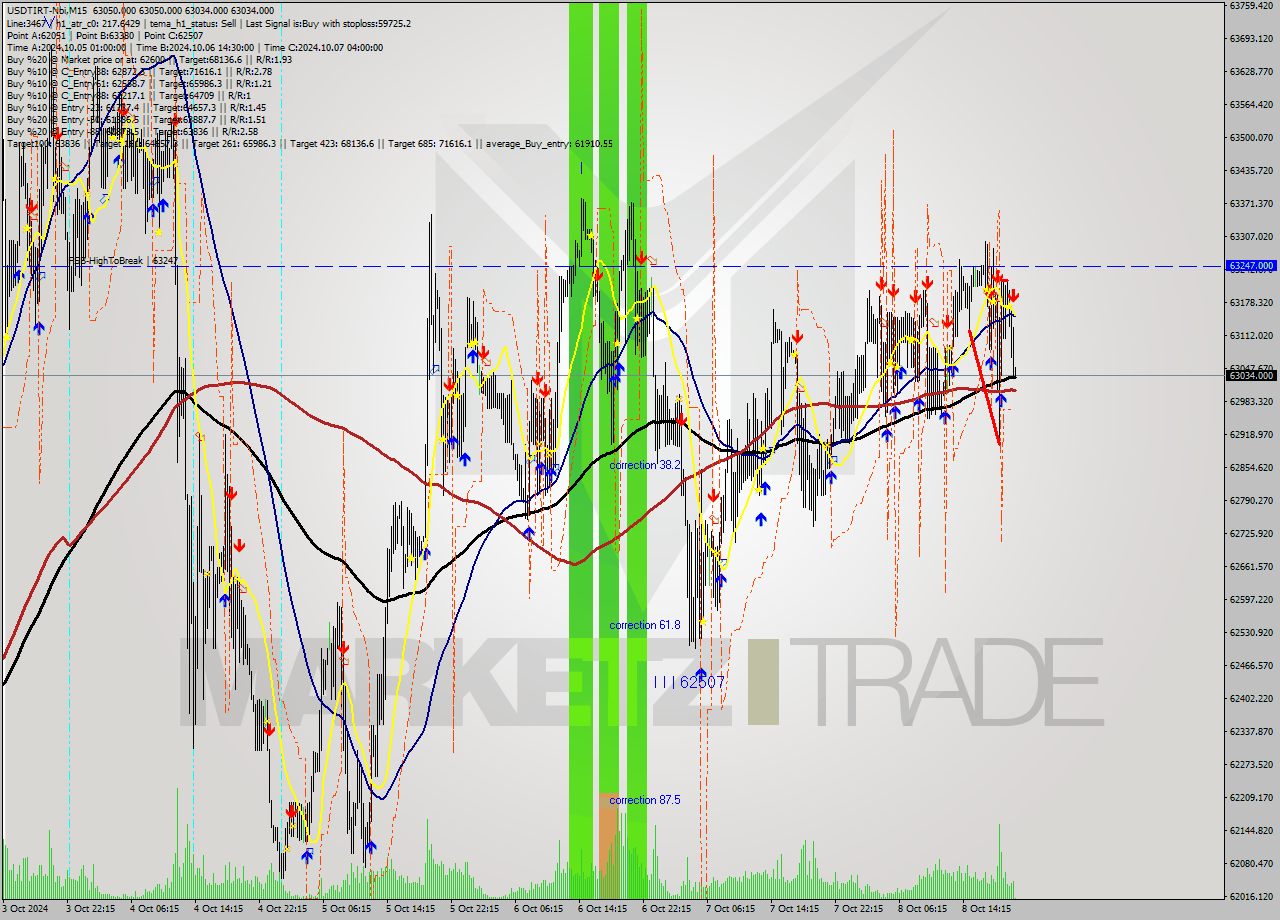Click the 62790.270 price axis label
This screenshot has height=920, width=1280.
point(1251,500)
